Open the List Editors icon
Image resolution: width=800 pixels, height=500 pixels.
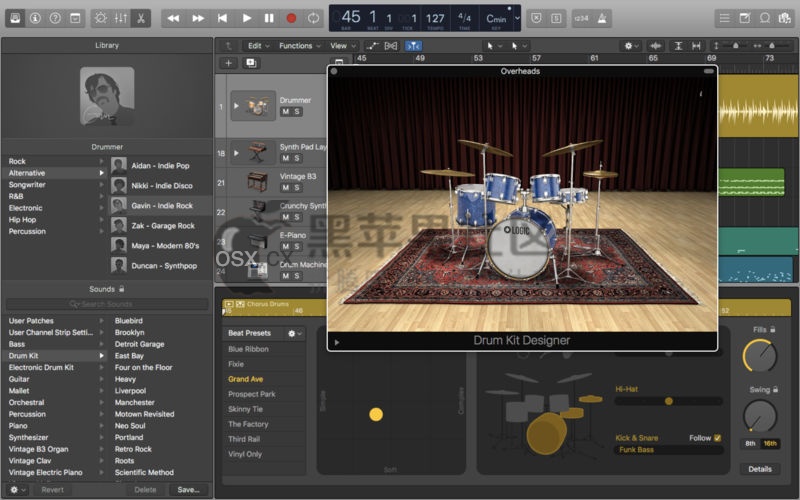tap(724, 18)
